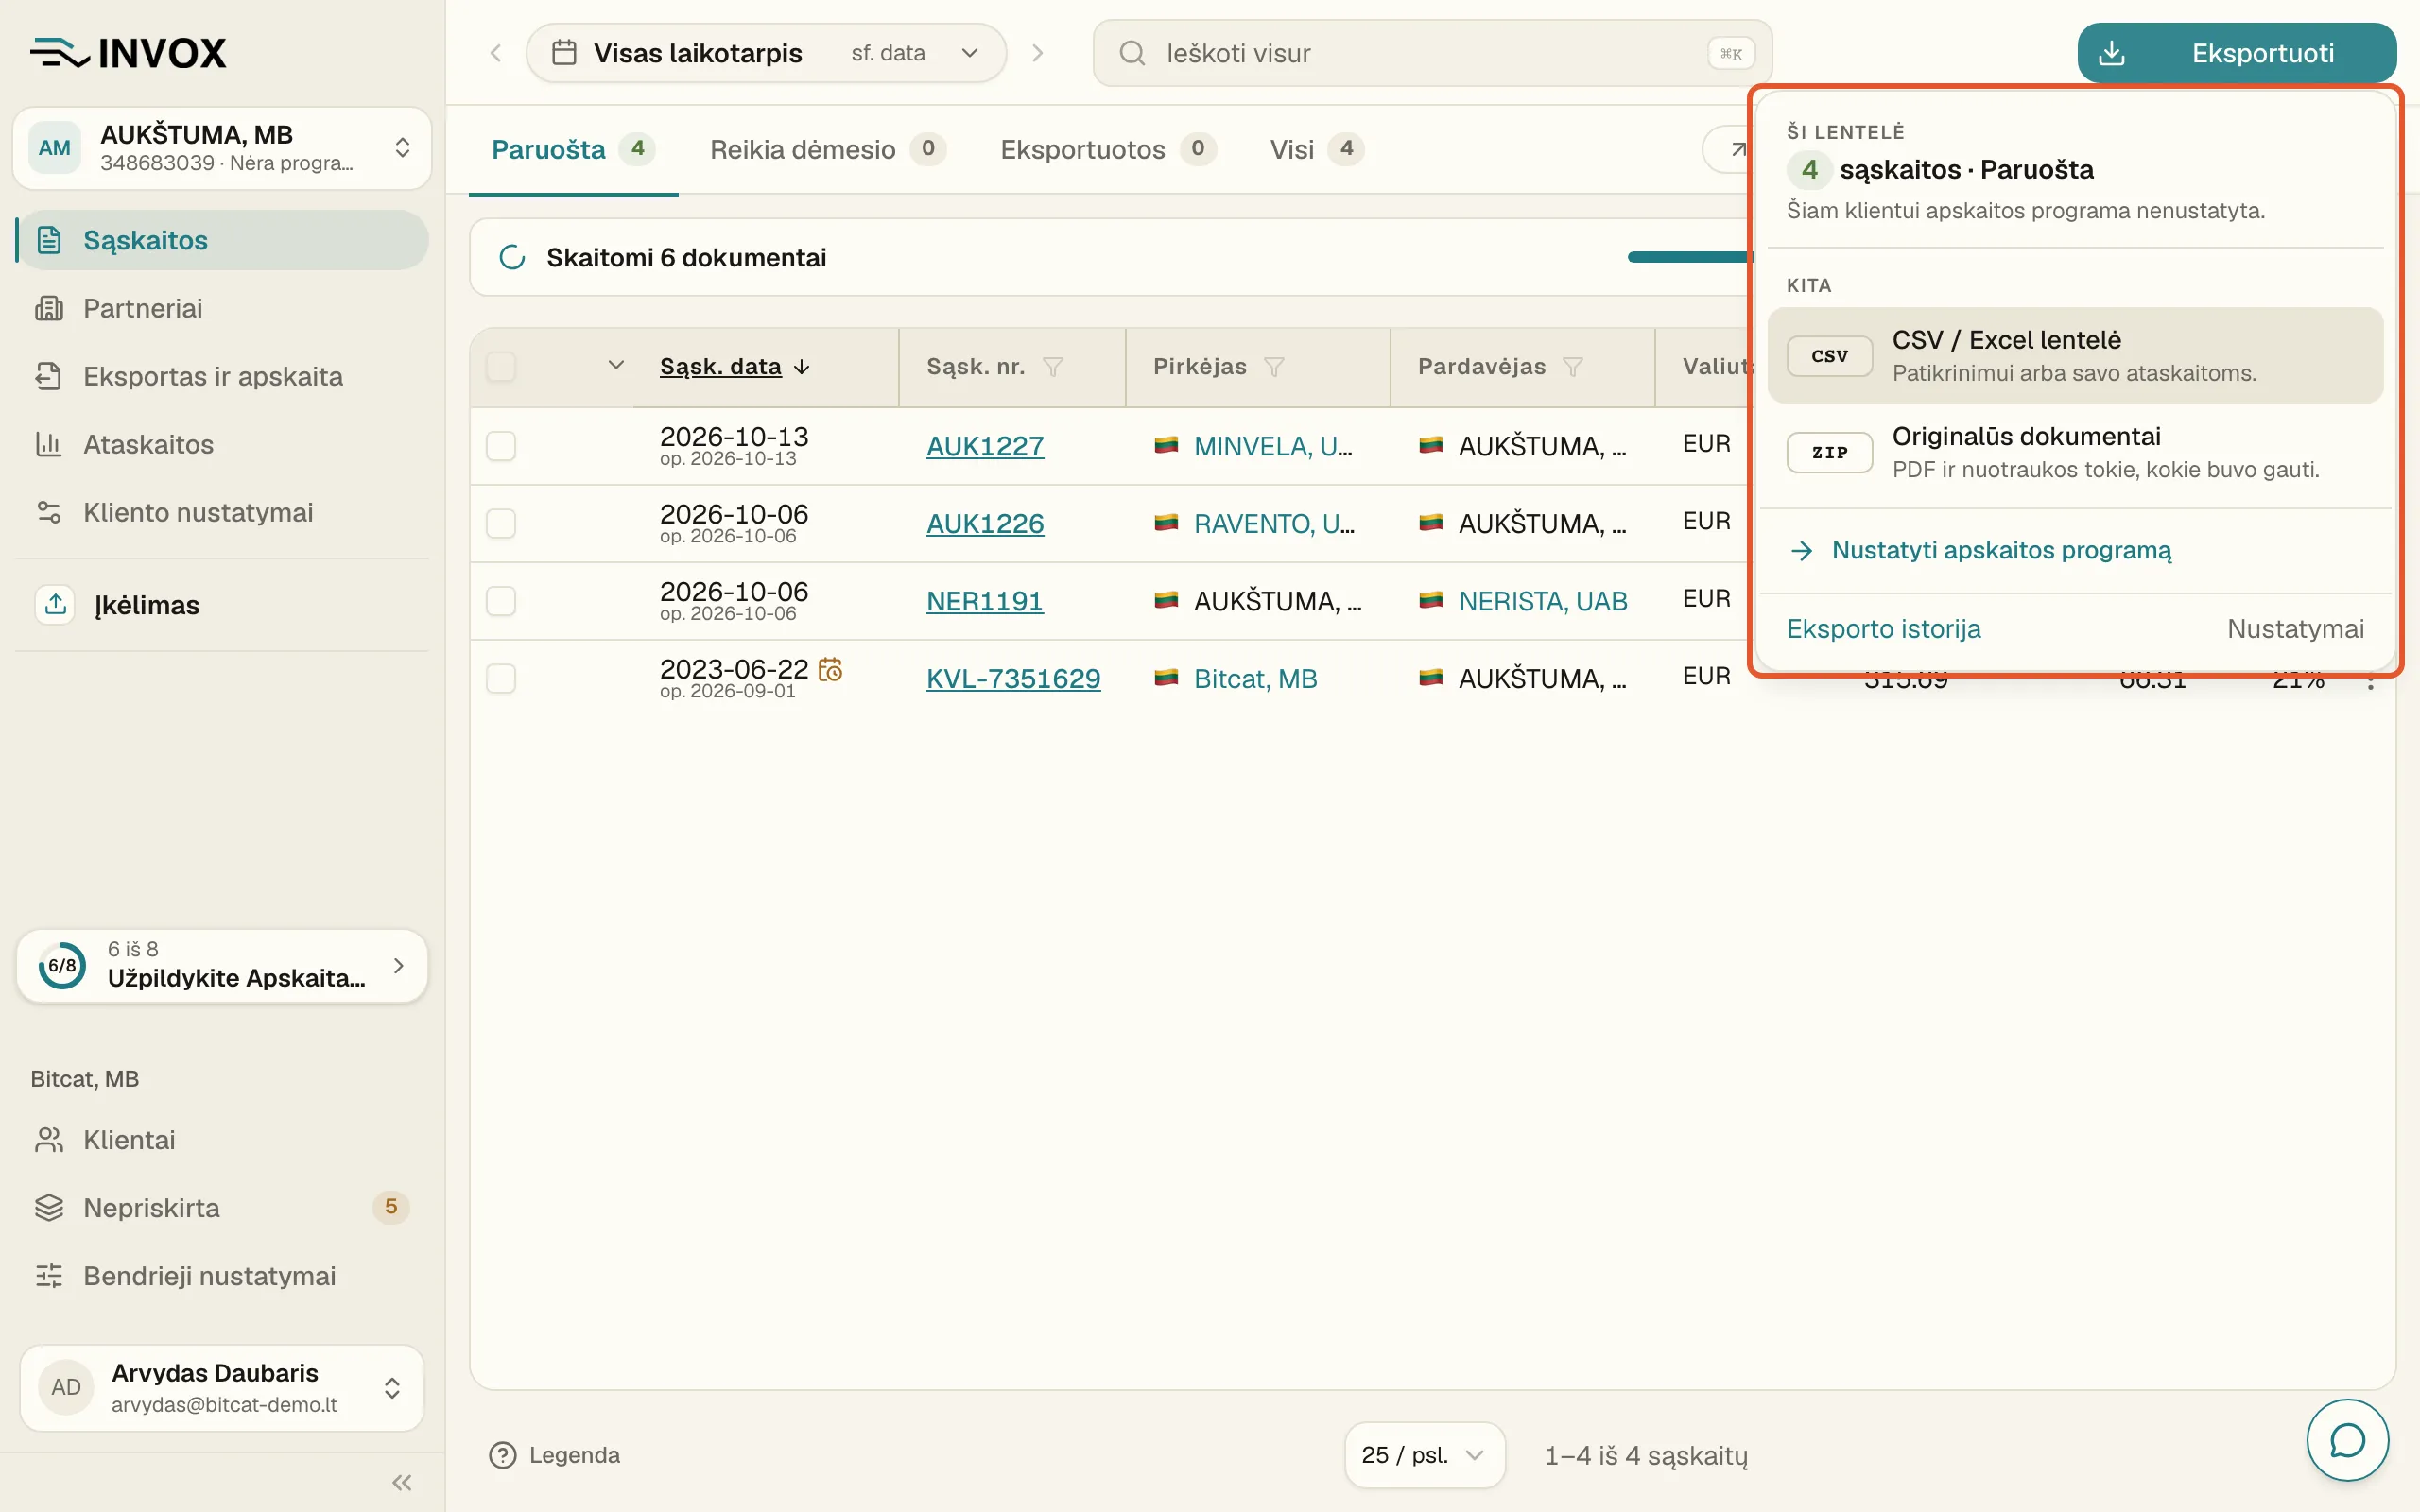The image size is (2420, 1512).
Task: Open the Visas laikotarpis date range dropdown
Action: 766,53
